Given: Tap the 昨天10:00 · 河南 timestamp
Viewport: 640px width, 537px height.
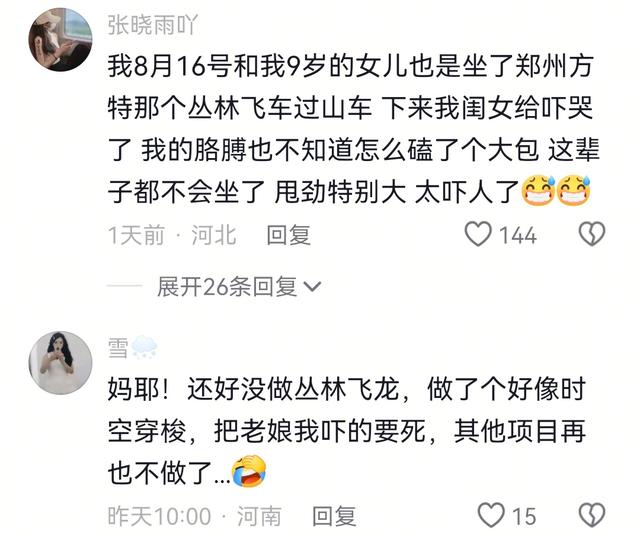Looking at the screenshot, I should click(195, 516).
